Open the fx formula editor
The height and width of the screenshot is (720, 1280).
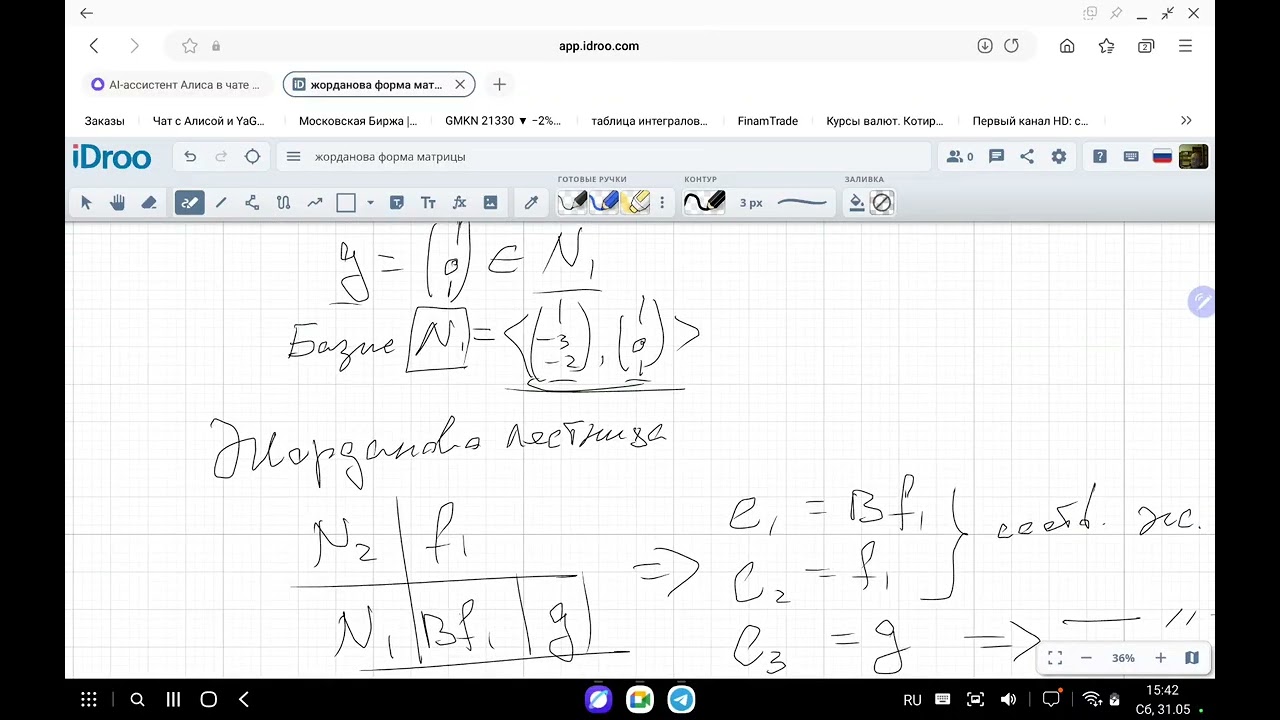tap(459, 203)
